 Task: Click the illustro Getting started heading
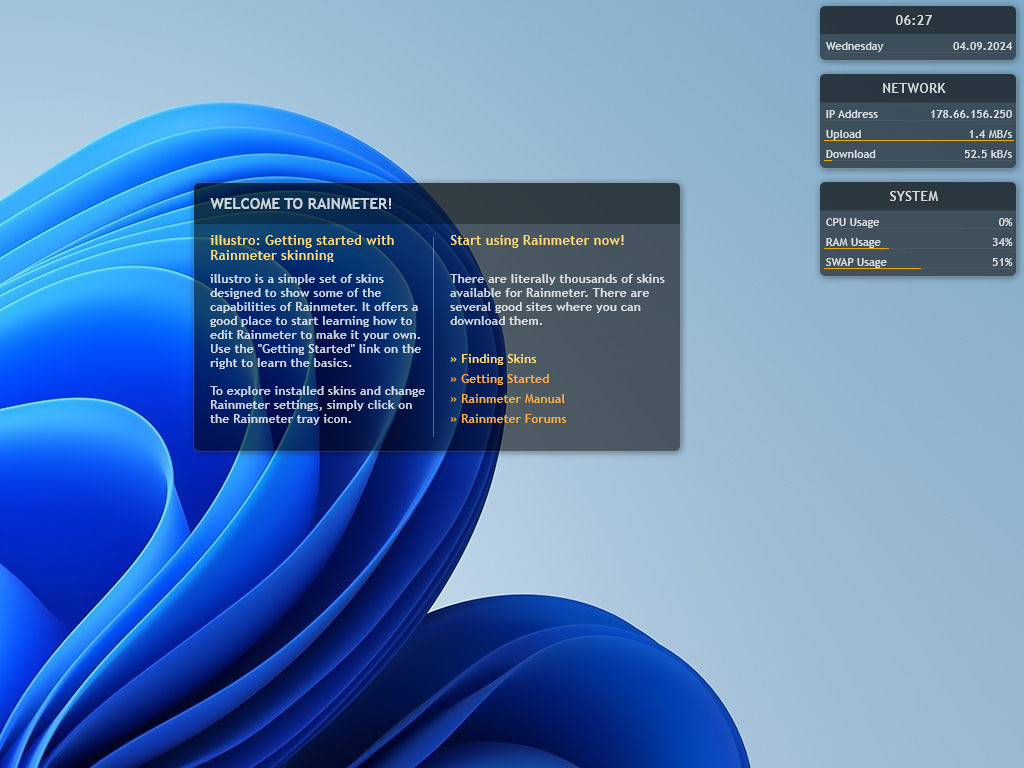point(302,248)
